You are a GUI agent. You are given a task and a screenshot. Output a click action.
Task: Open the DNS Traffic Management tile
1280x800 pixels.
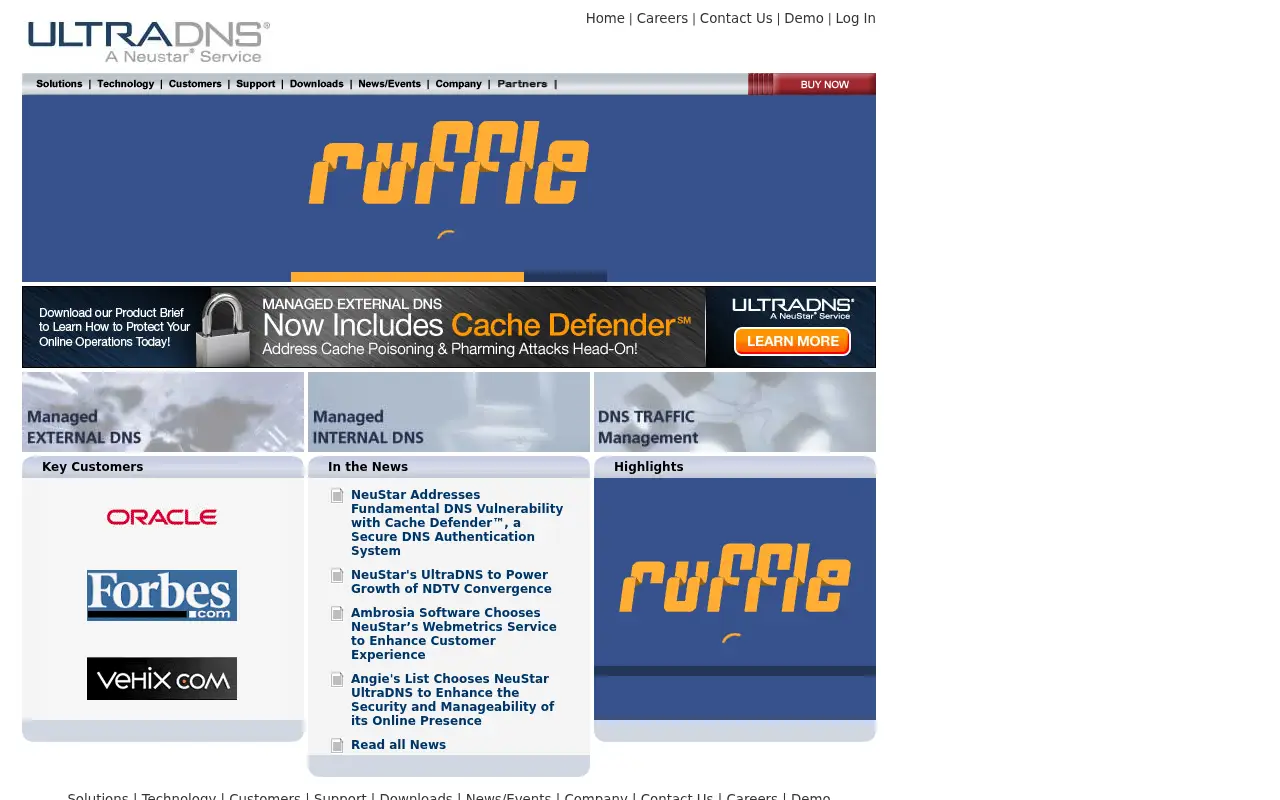pos(735,412)
